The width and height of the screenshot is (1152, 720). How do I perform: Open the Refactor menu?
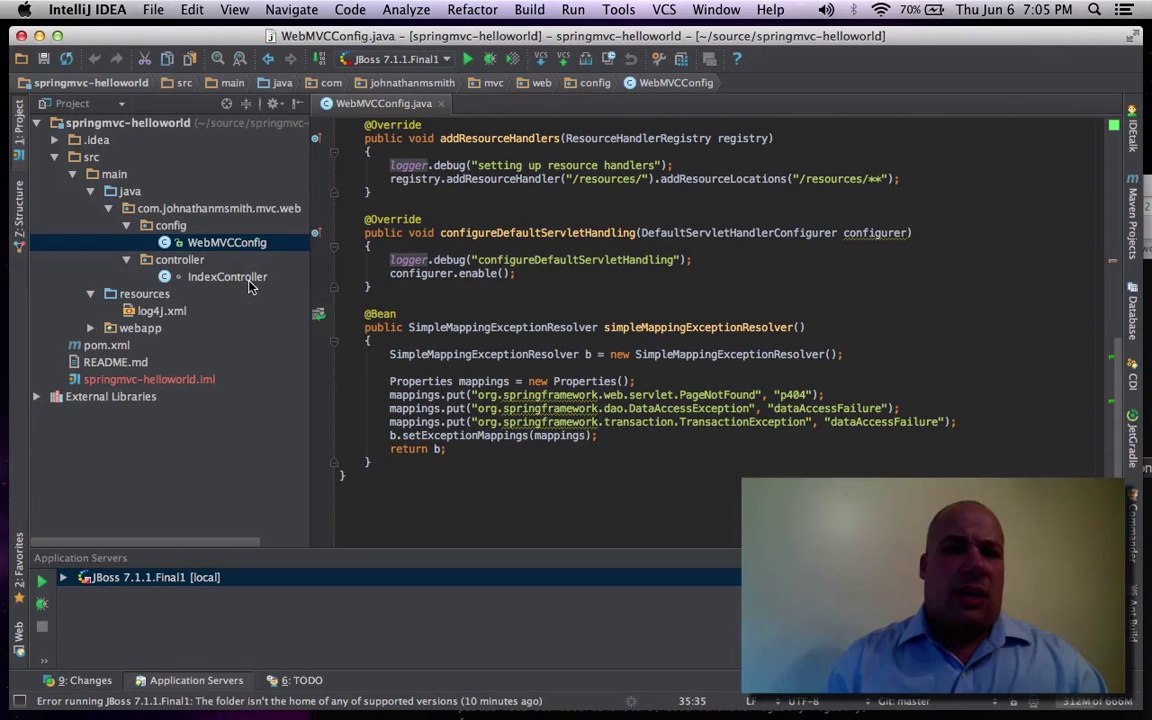coord(472,10)
